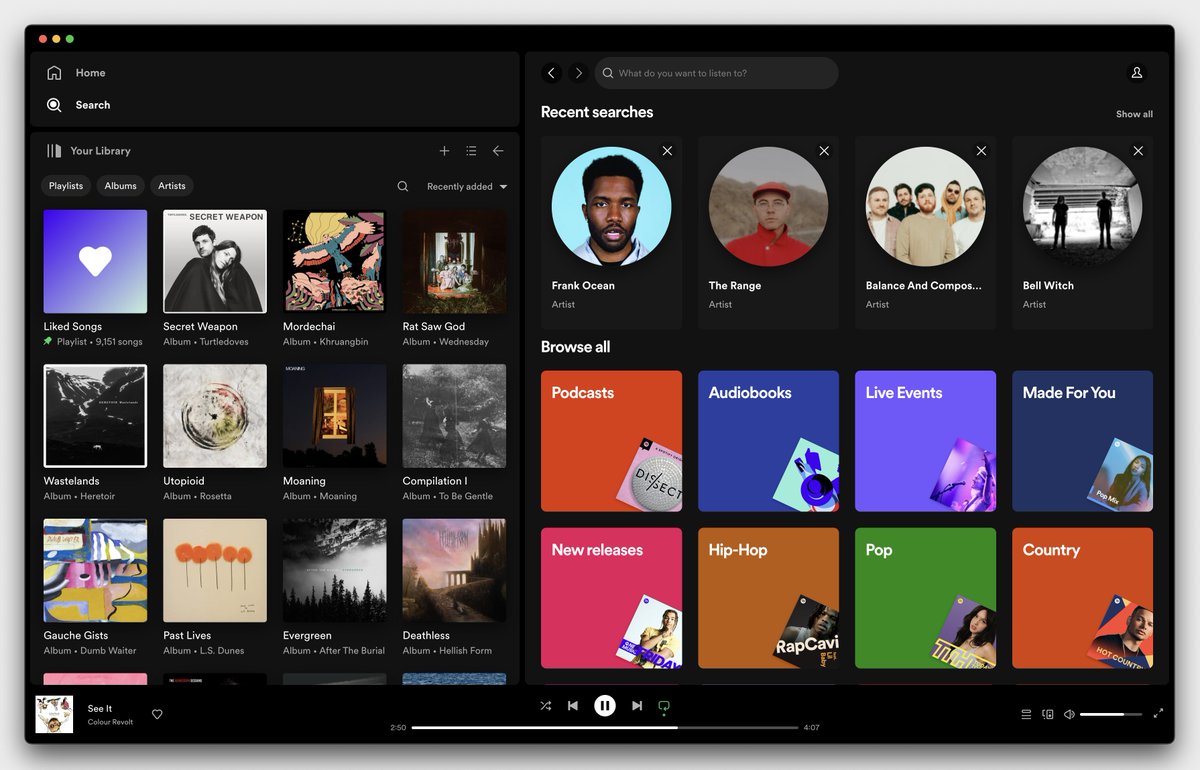Screen dimensions: 1200x770
Task: Click now playing See It album art
Action: tap(55, 714)
